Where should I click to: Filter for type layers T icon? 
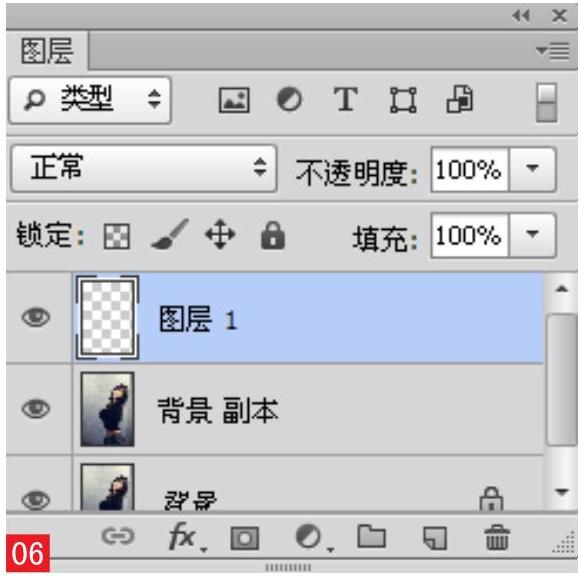click(x=346, y=99)
